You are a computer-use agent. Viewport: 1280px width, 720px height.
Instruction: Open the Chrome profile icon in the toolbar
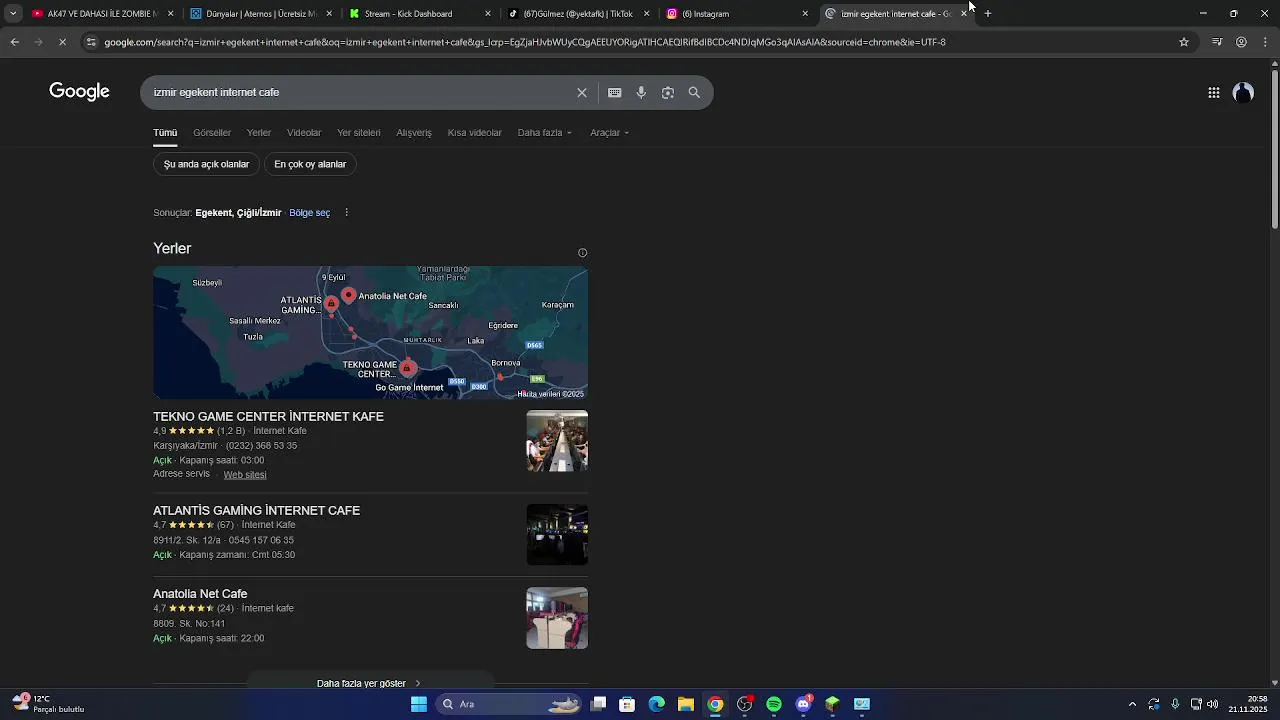tap(1241, 42)
